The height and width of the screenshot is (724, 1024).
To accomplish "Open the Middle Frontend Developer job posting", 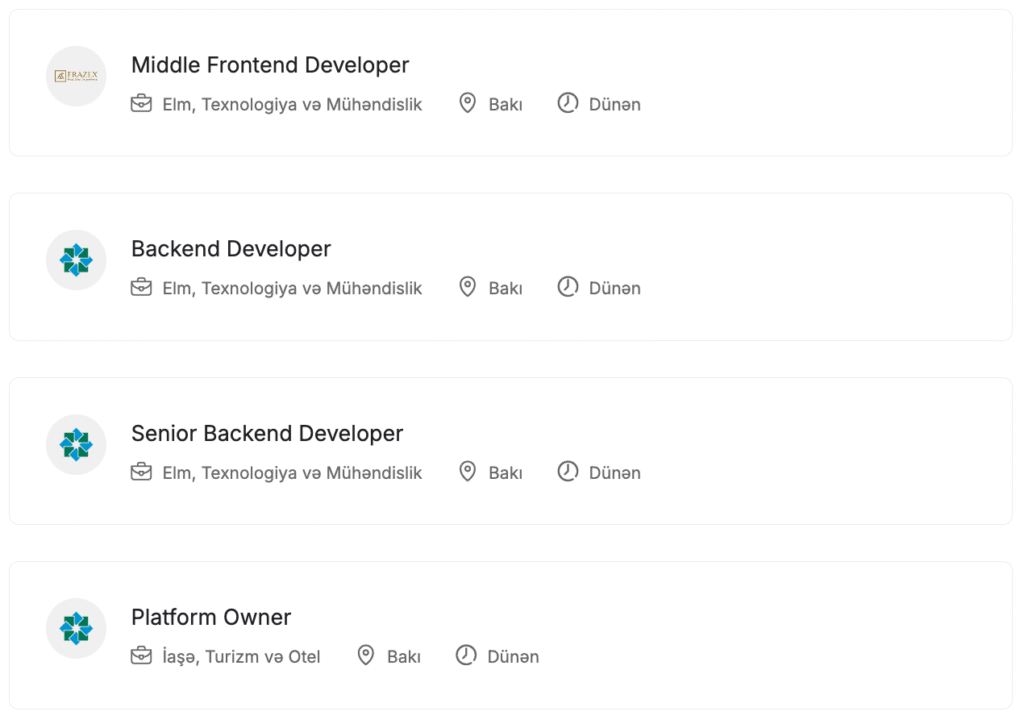I will coord(270,65).
